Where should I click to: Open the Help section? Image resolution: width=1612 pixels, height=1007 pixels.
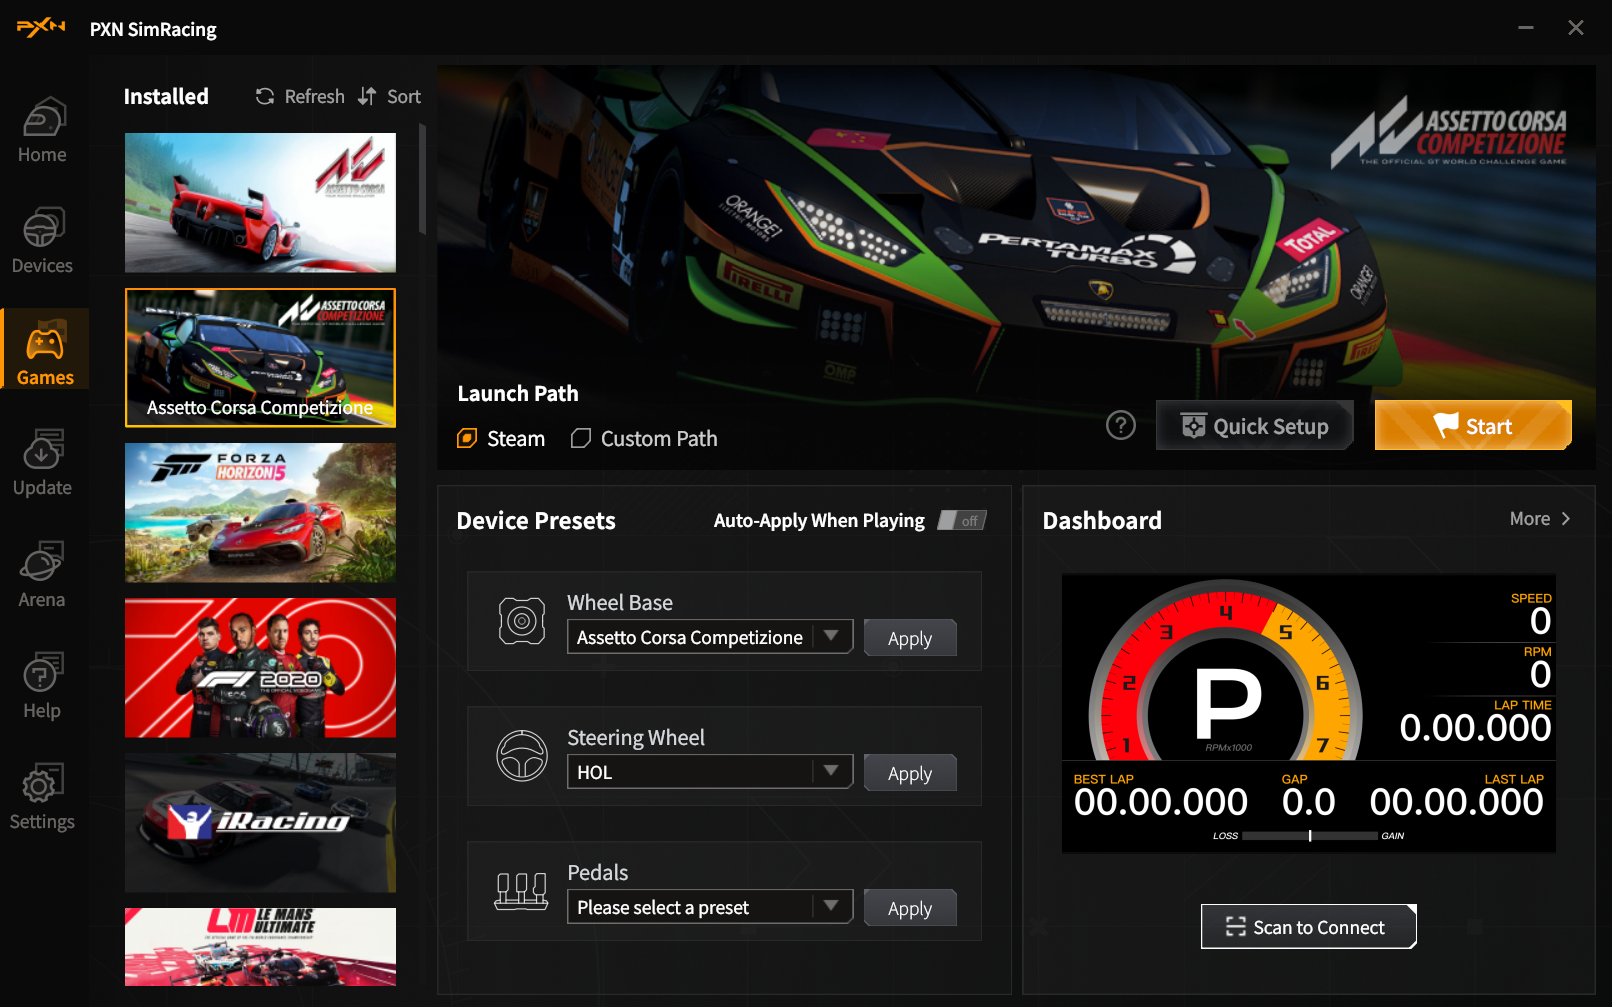coord(42,687)
